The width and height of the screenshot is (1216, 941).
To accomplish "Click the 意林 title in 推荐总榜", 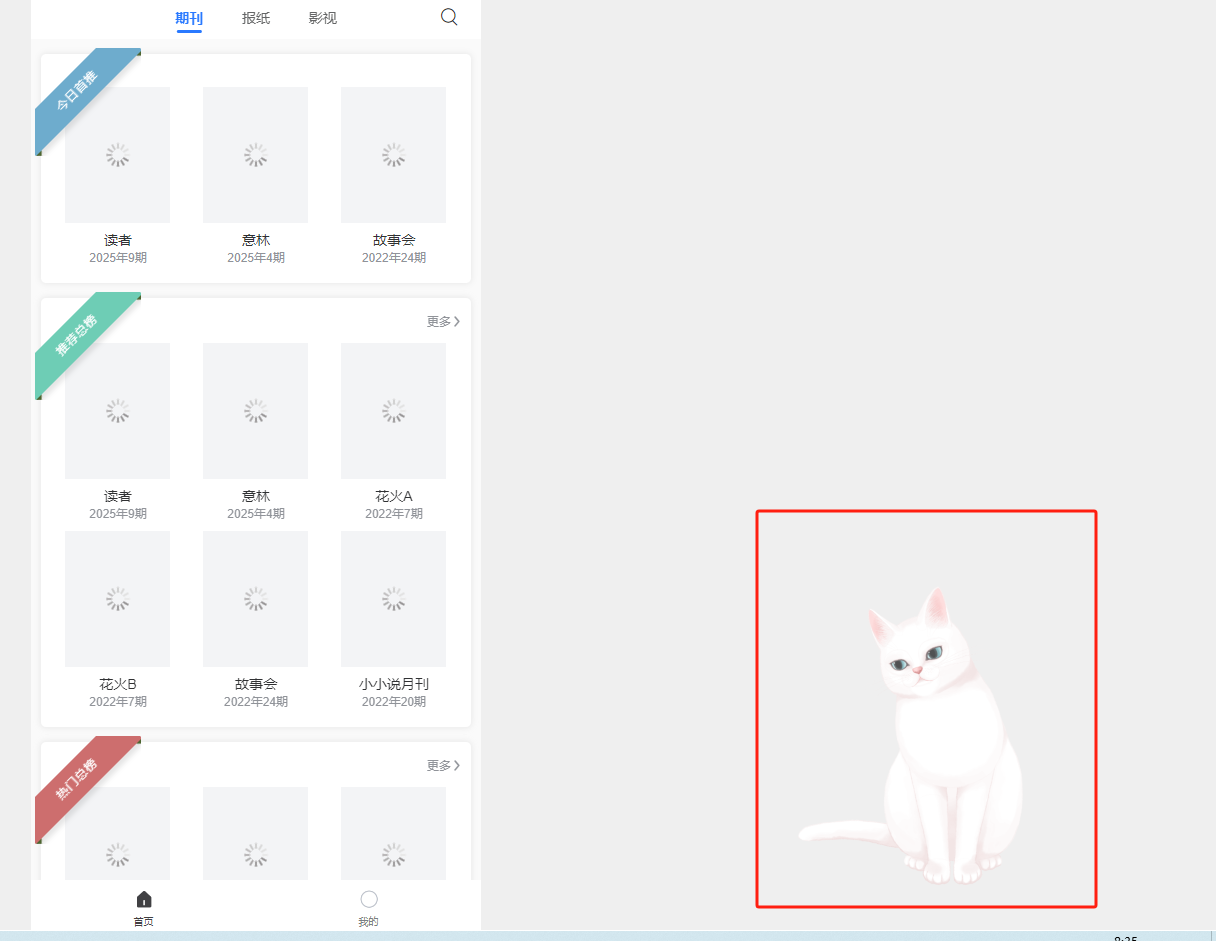I will pyautogui.click(x=256, y=496).
